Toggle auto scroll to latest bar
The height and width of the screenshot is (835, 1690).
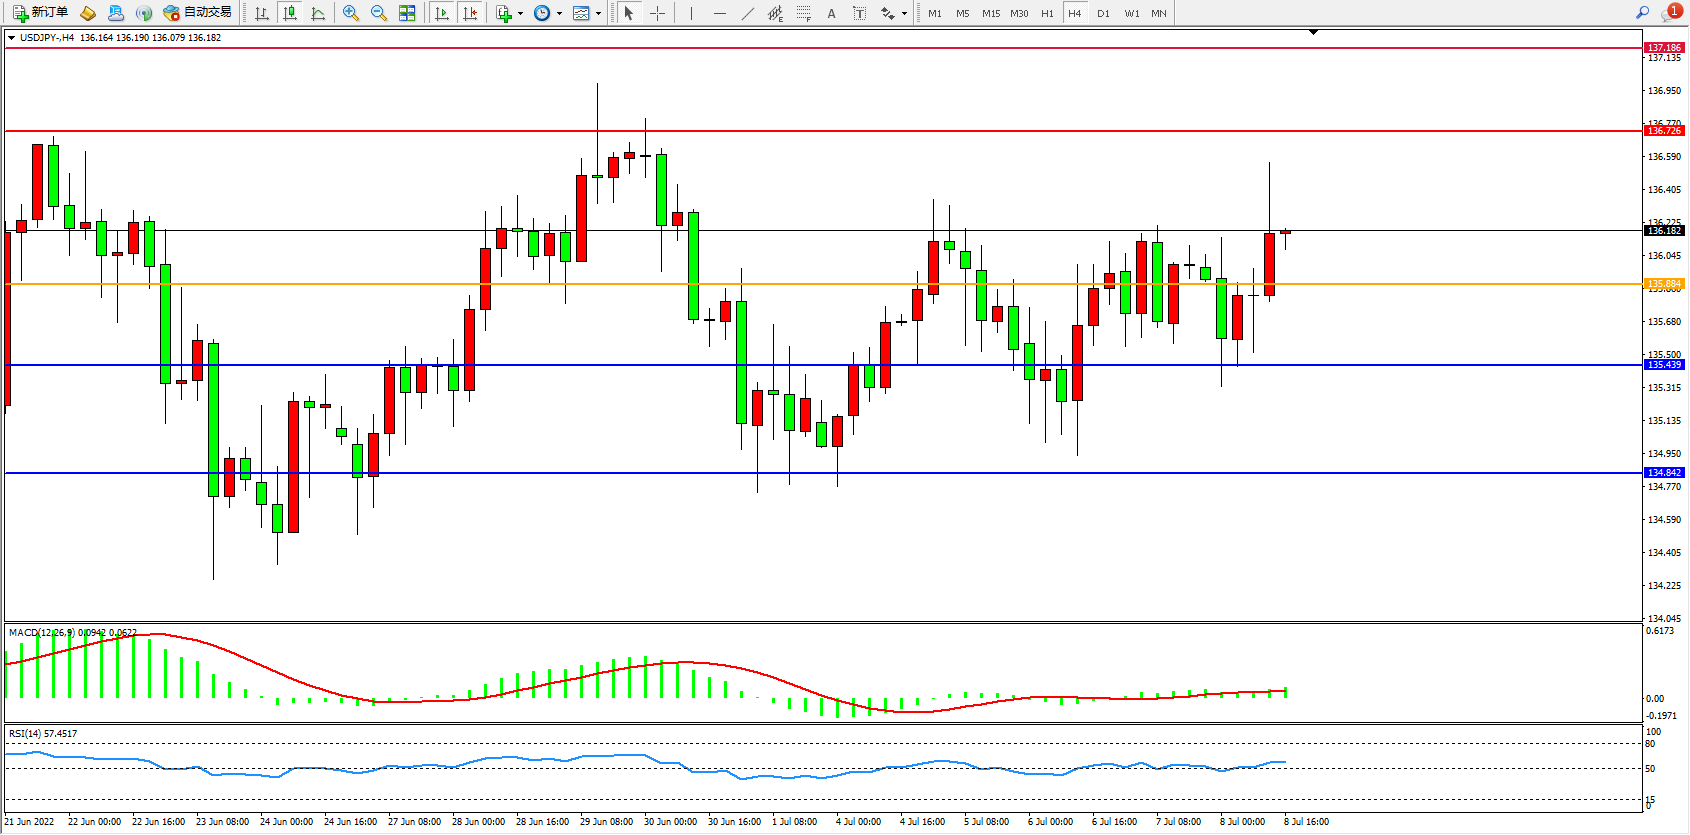(x=442, y=13)
